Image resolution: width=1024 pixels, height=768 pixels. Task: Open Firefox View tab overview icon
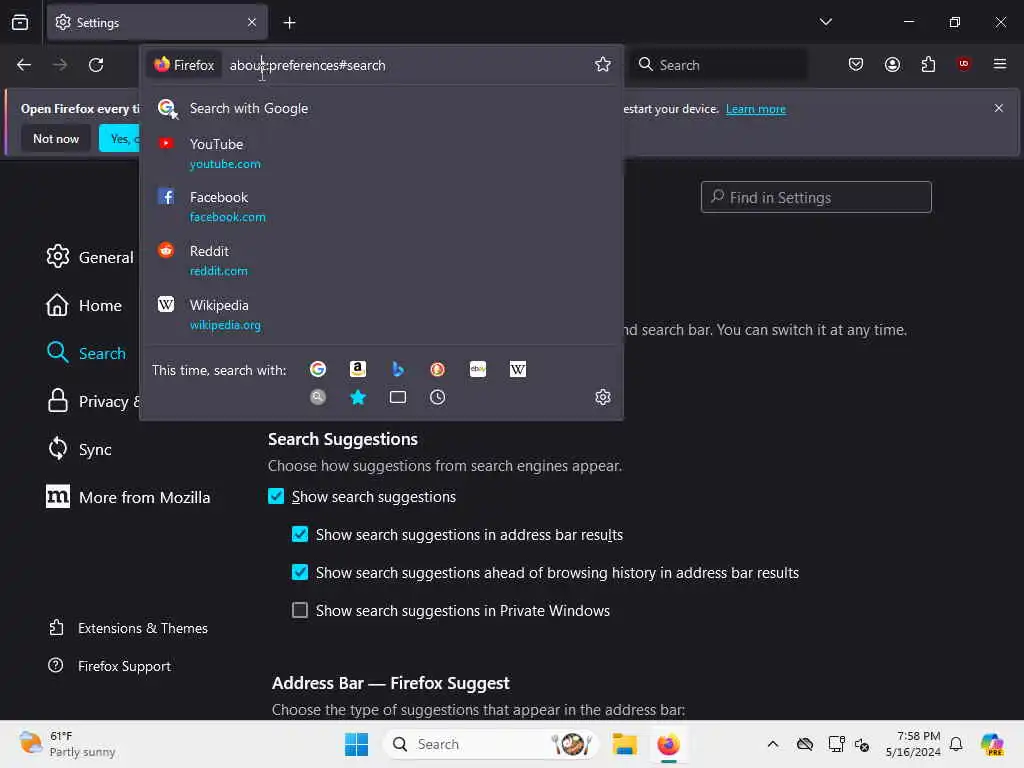[x=20, y=22]
